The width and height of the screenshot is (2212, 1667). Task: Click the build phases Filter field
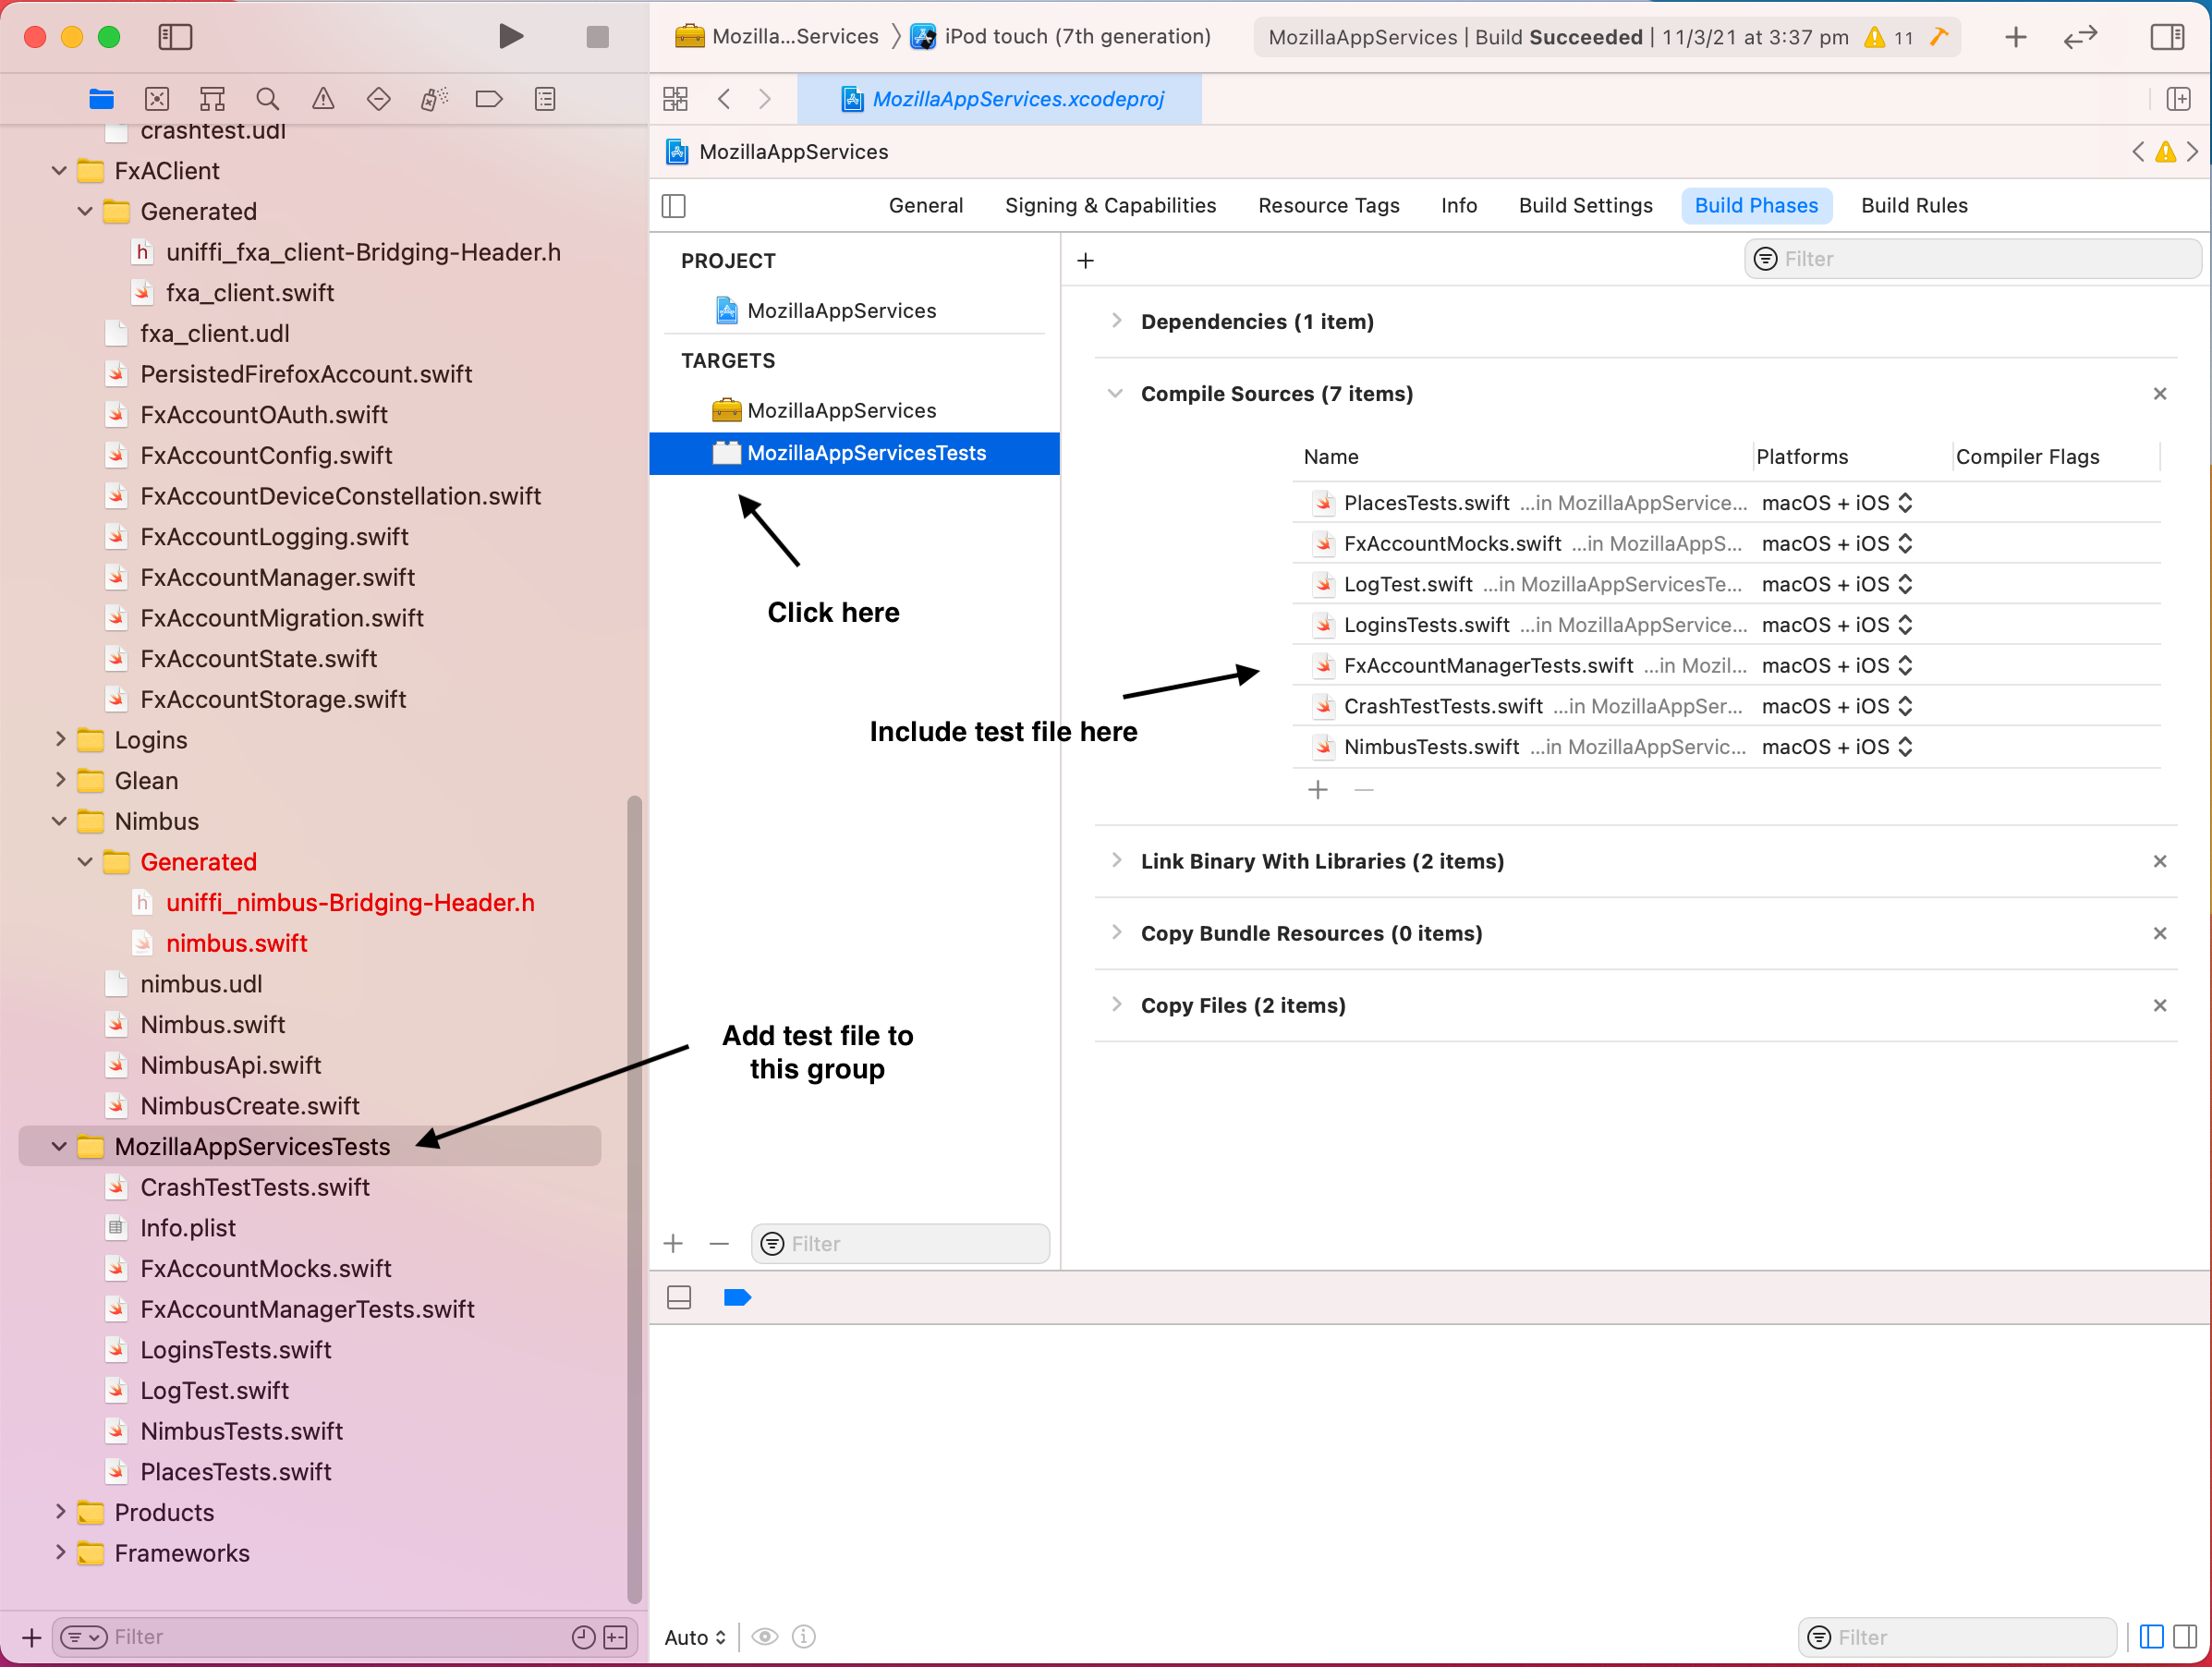coord(1972,259)
